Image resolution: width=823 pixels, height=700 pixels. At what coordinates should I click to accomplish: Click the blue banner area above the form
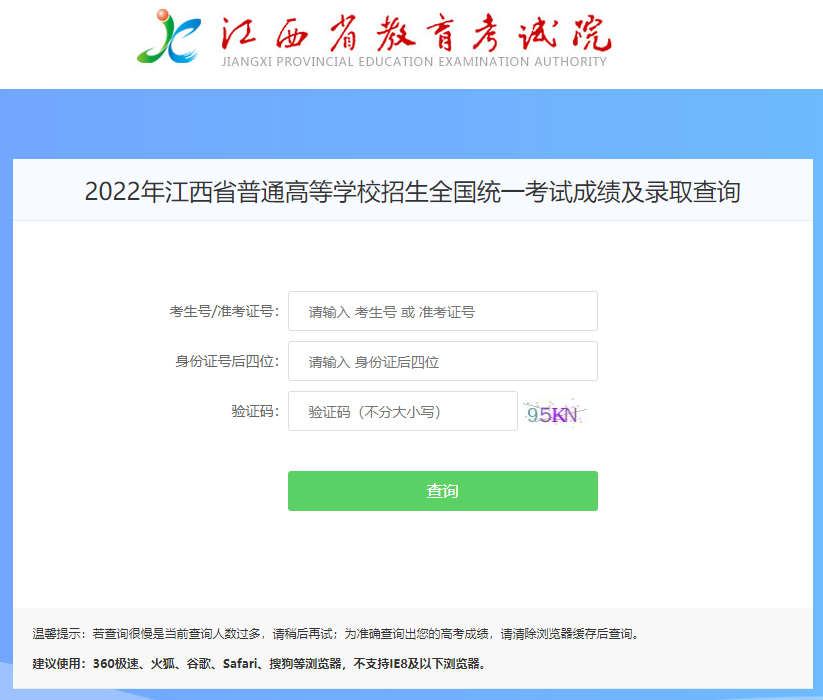point(412,124)
